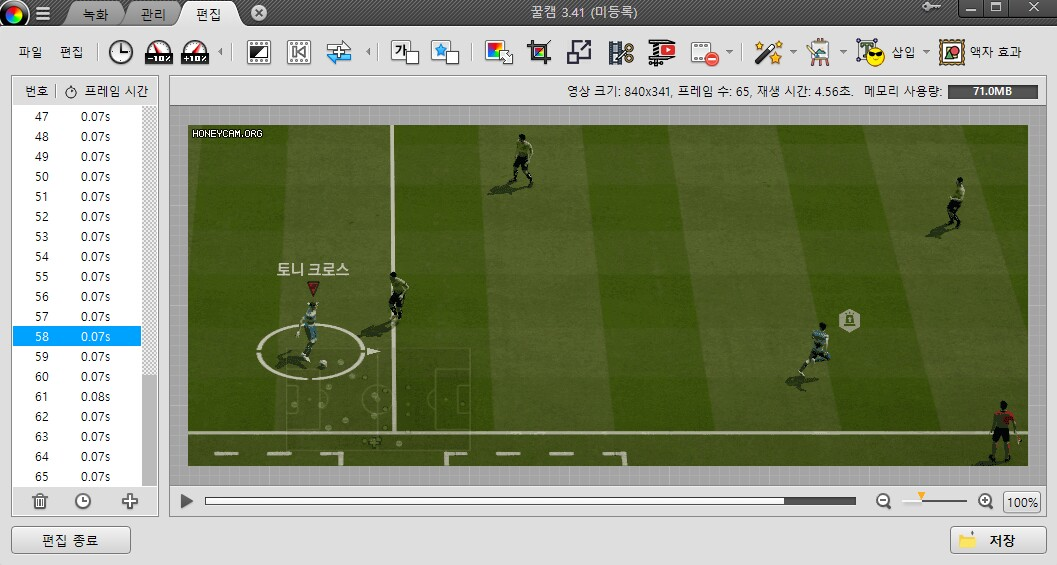Select frame 62 in the frame list
The height and width of the screenshot is (565, 1057).
click(76, 417)
